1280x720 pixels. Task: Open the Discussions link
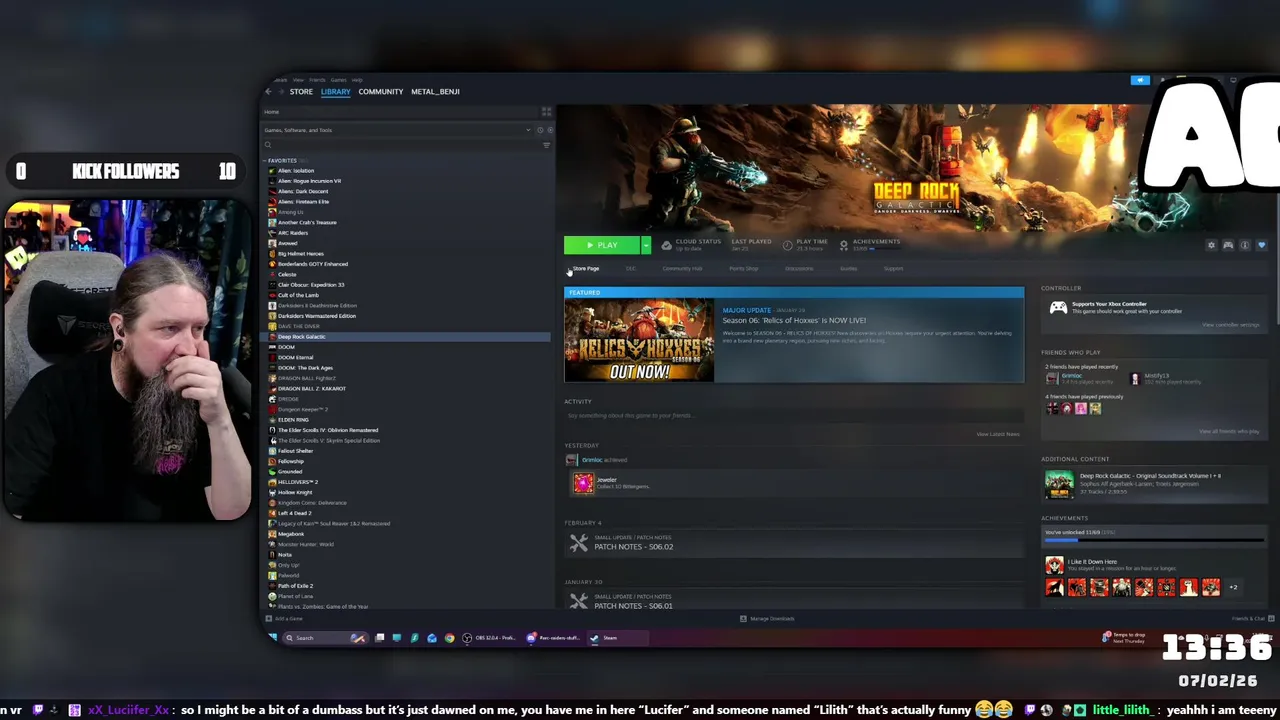799,268
